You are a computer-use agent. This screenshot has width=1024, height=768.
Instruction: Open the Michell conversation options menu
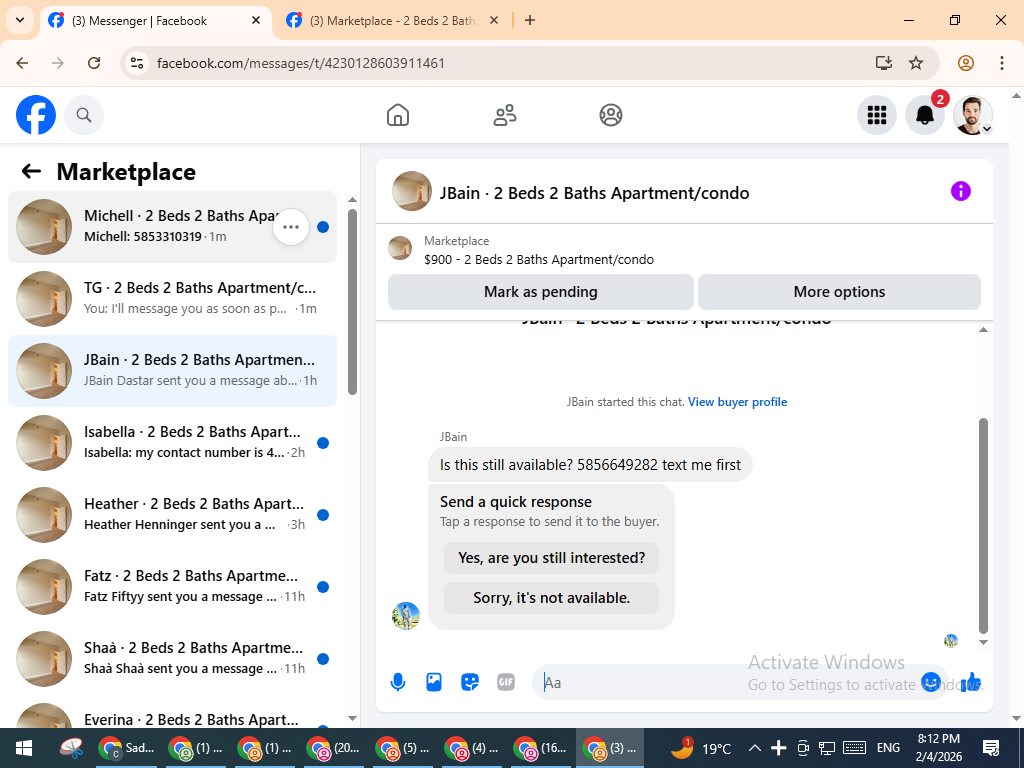pos(291,227)
